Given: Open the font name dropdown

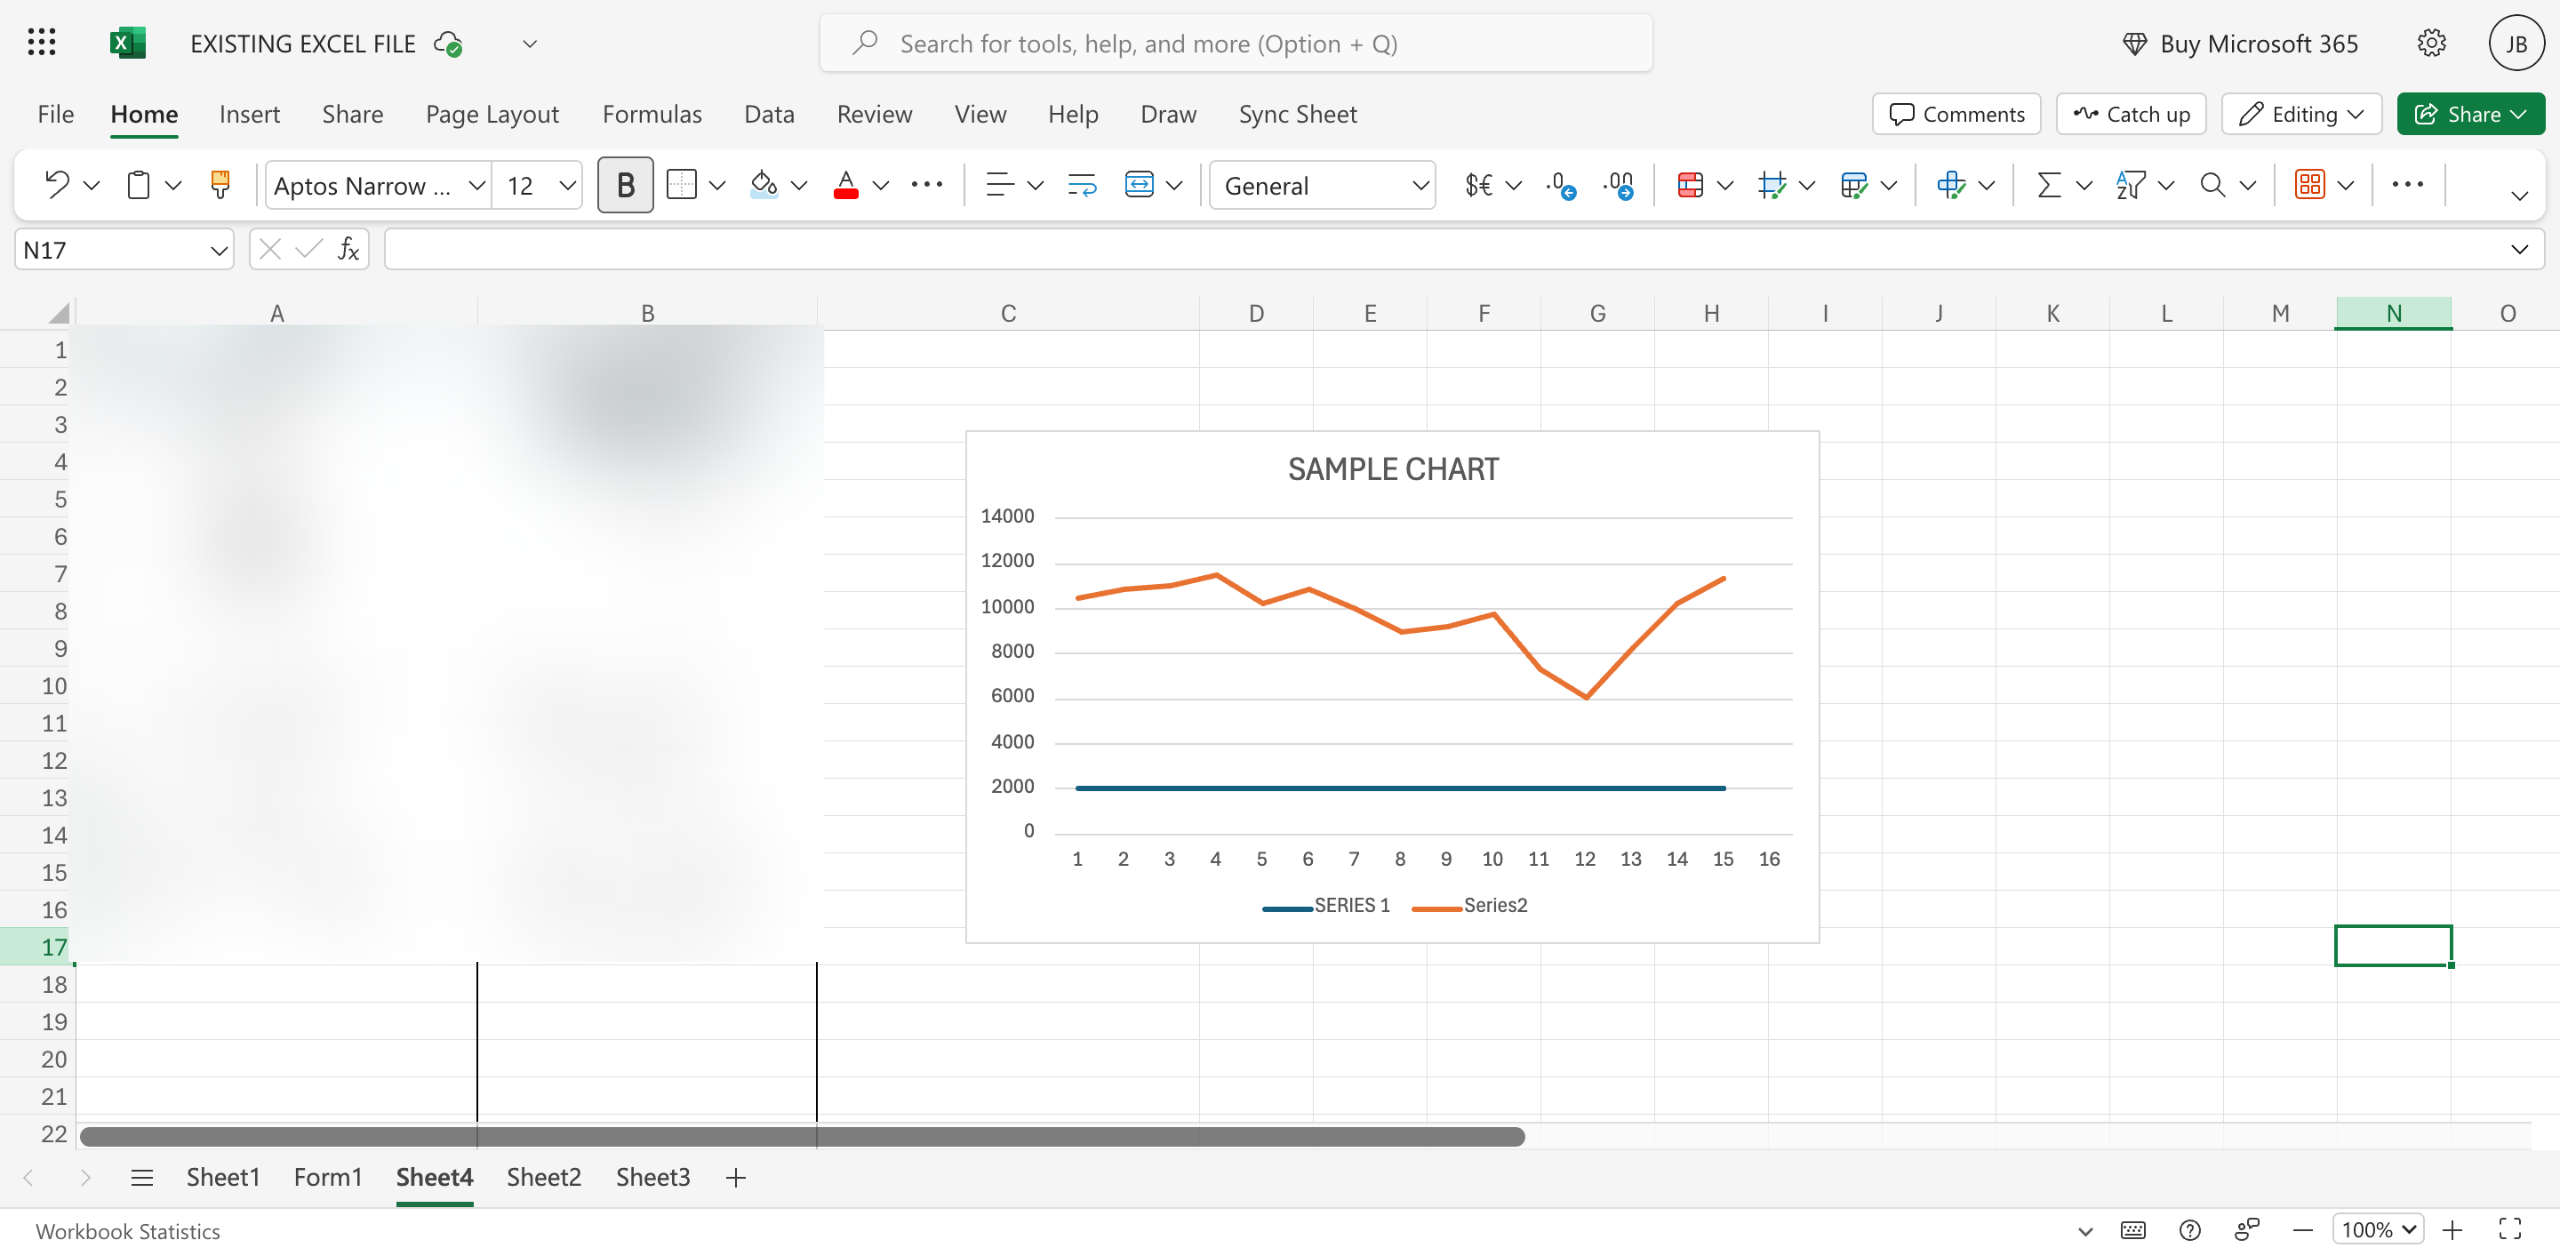Looking at the screenshot, I should 477,185.
